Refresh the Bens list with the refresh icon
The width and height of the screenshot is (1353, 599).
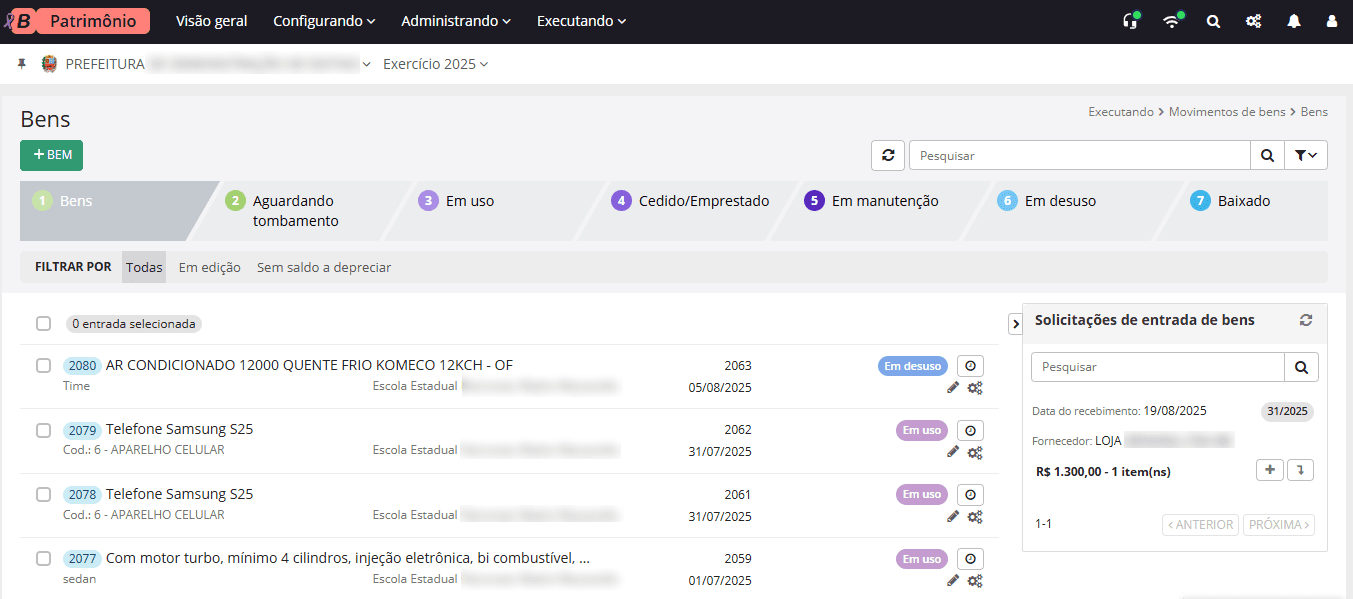(887, 155)
